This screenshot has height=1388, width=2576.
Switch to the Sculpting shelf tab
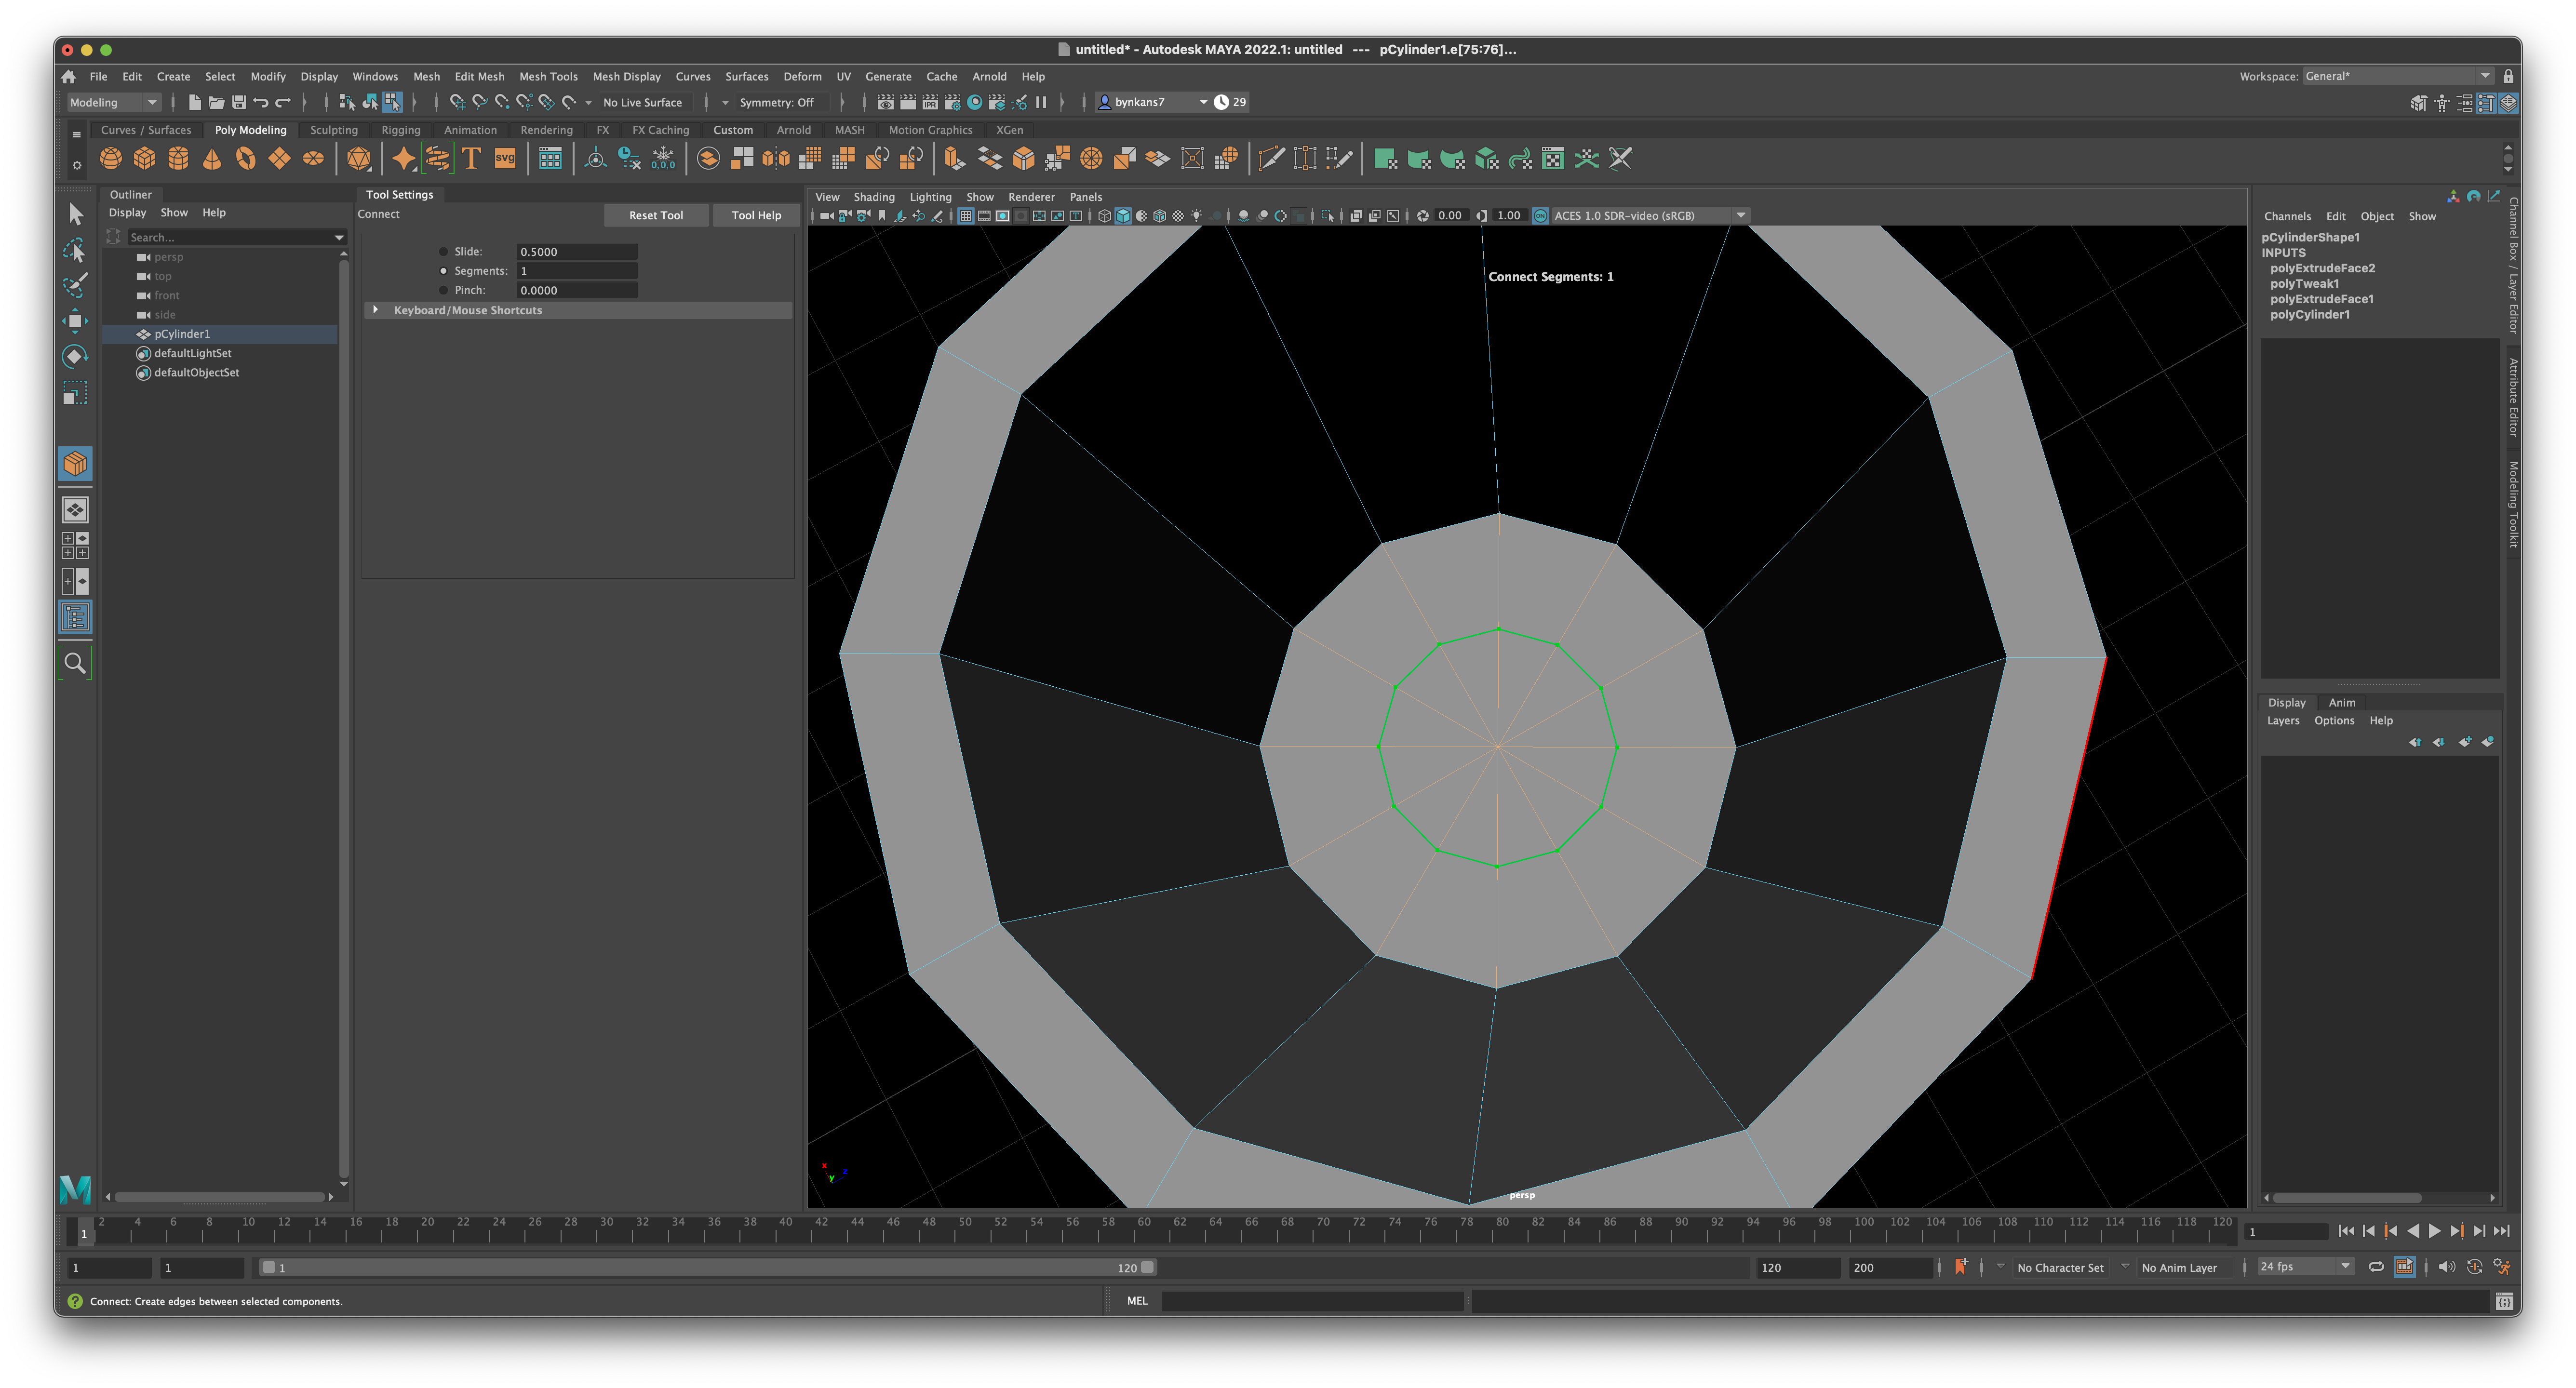point(334,130)
